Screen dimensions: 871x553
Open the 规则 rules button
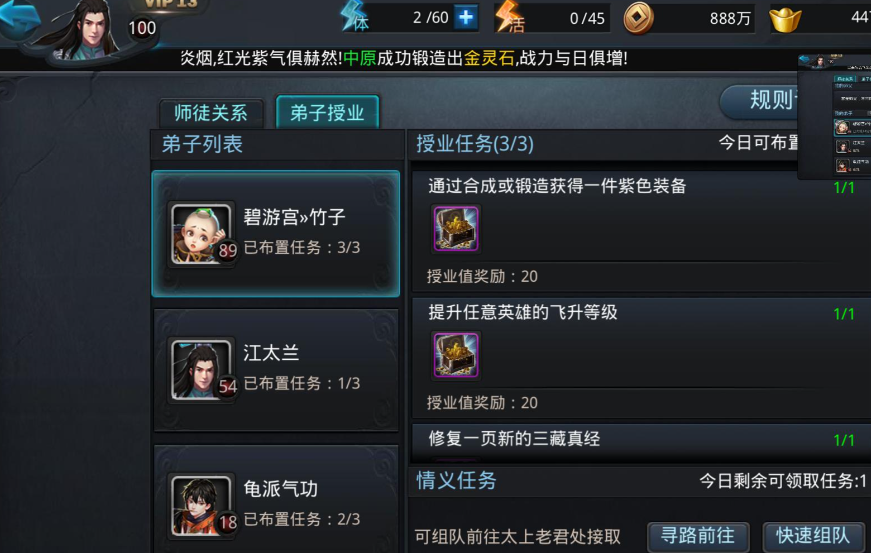click(760, 101)
